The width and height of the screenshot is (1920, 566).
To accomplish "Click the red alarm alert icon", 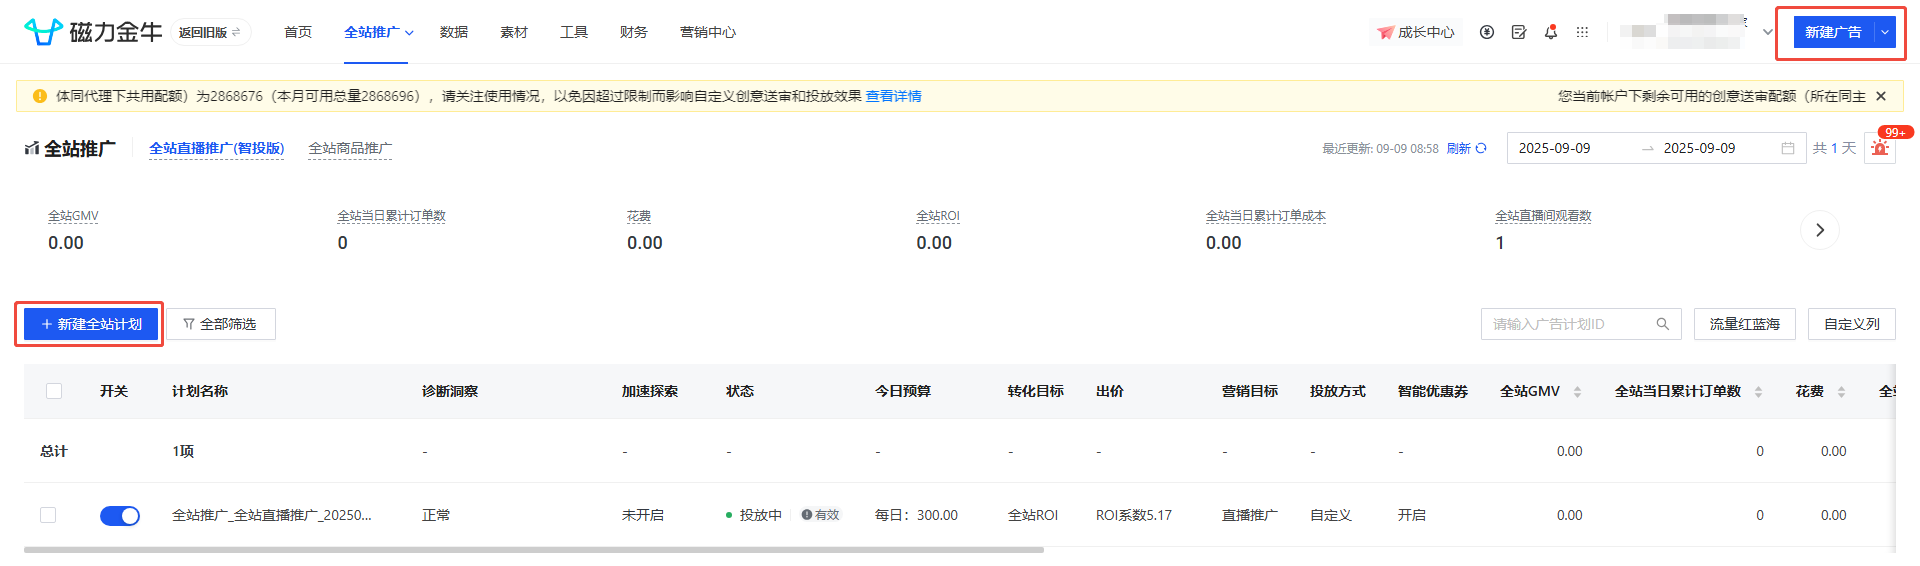I will pos(1880,148).
